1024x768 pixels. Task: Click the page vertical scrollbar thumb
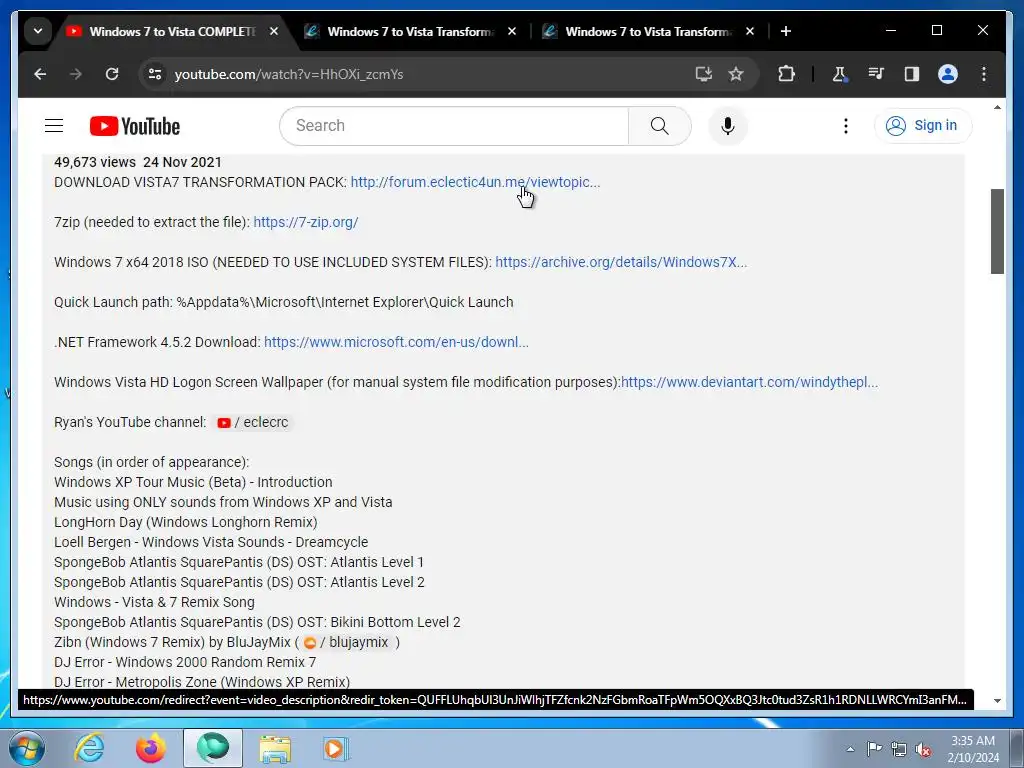[x=997, y=231]
